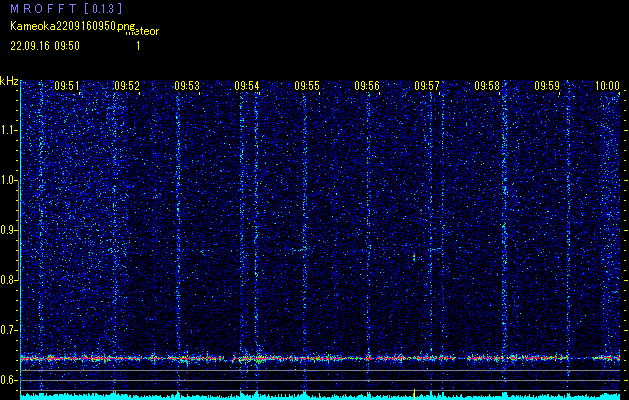This screenshot has width=629, height=400.
Task: Click the meteor count value 1
Action: pos(138,46)
